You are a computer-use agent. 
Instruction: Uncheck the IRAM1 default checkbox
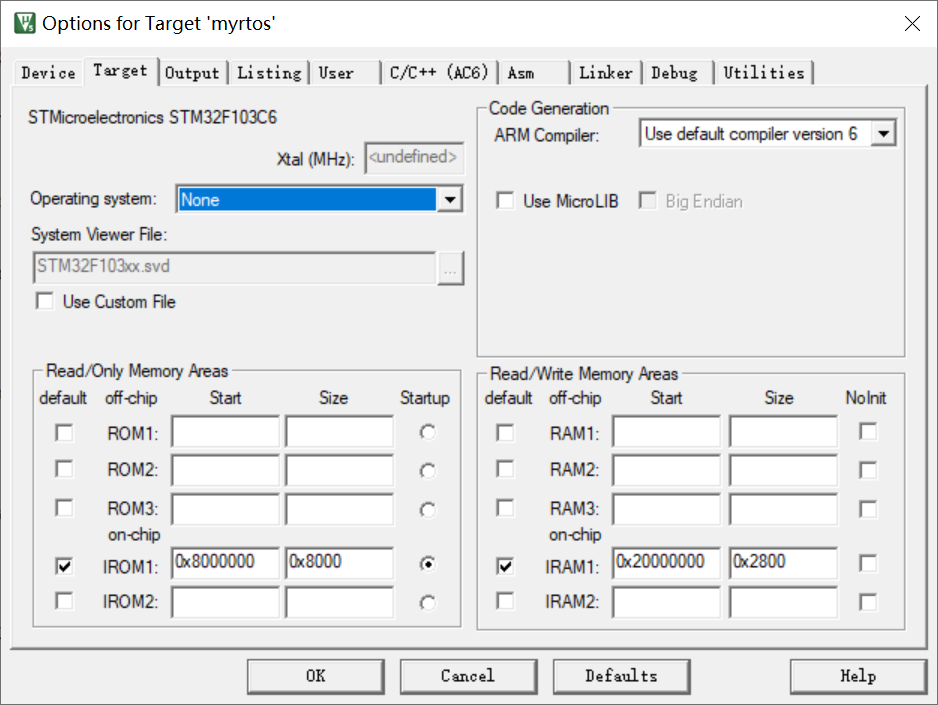pos(505,566)
